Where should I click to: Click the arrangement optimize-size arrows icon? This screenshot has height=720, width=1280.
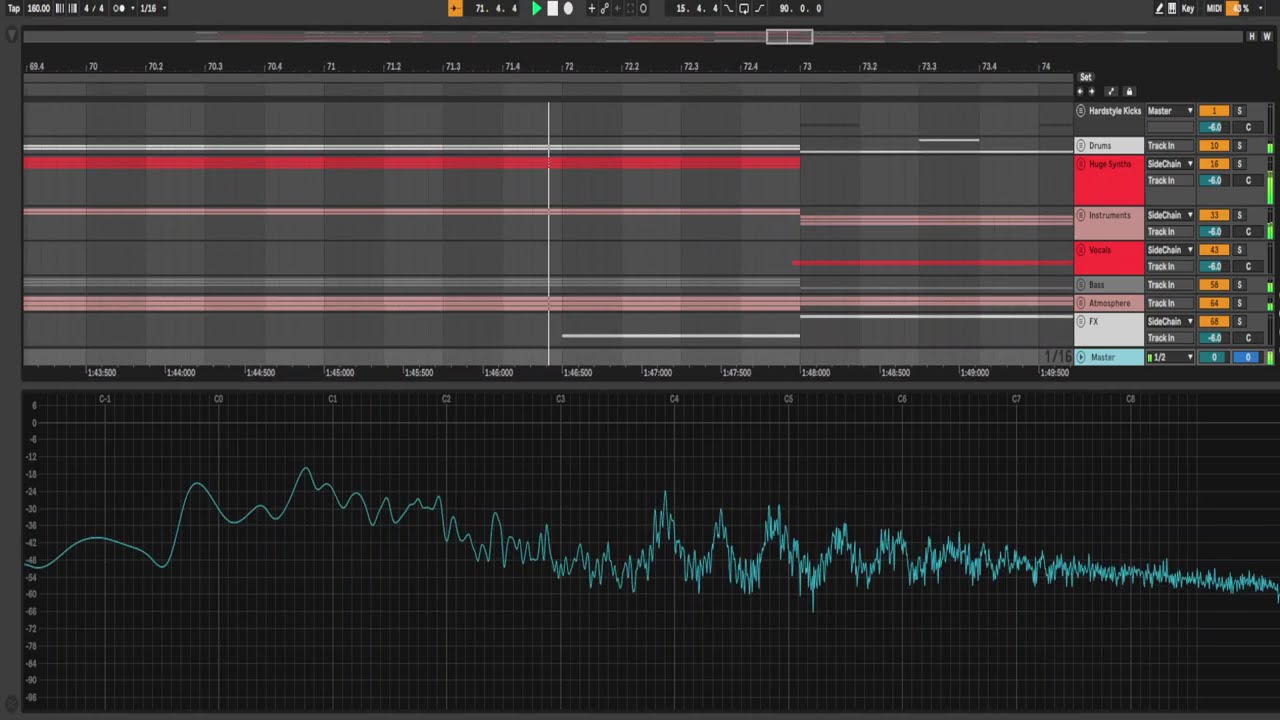tap(1111, 91)
